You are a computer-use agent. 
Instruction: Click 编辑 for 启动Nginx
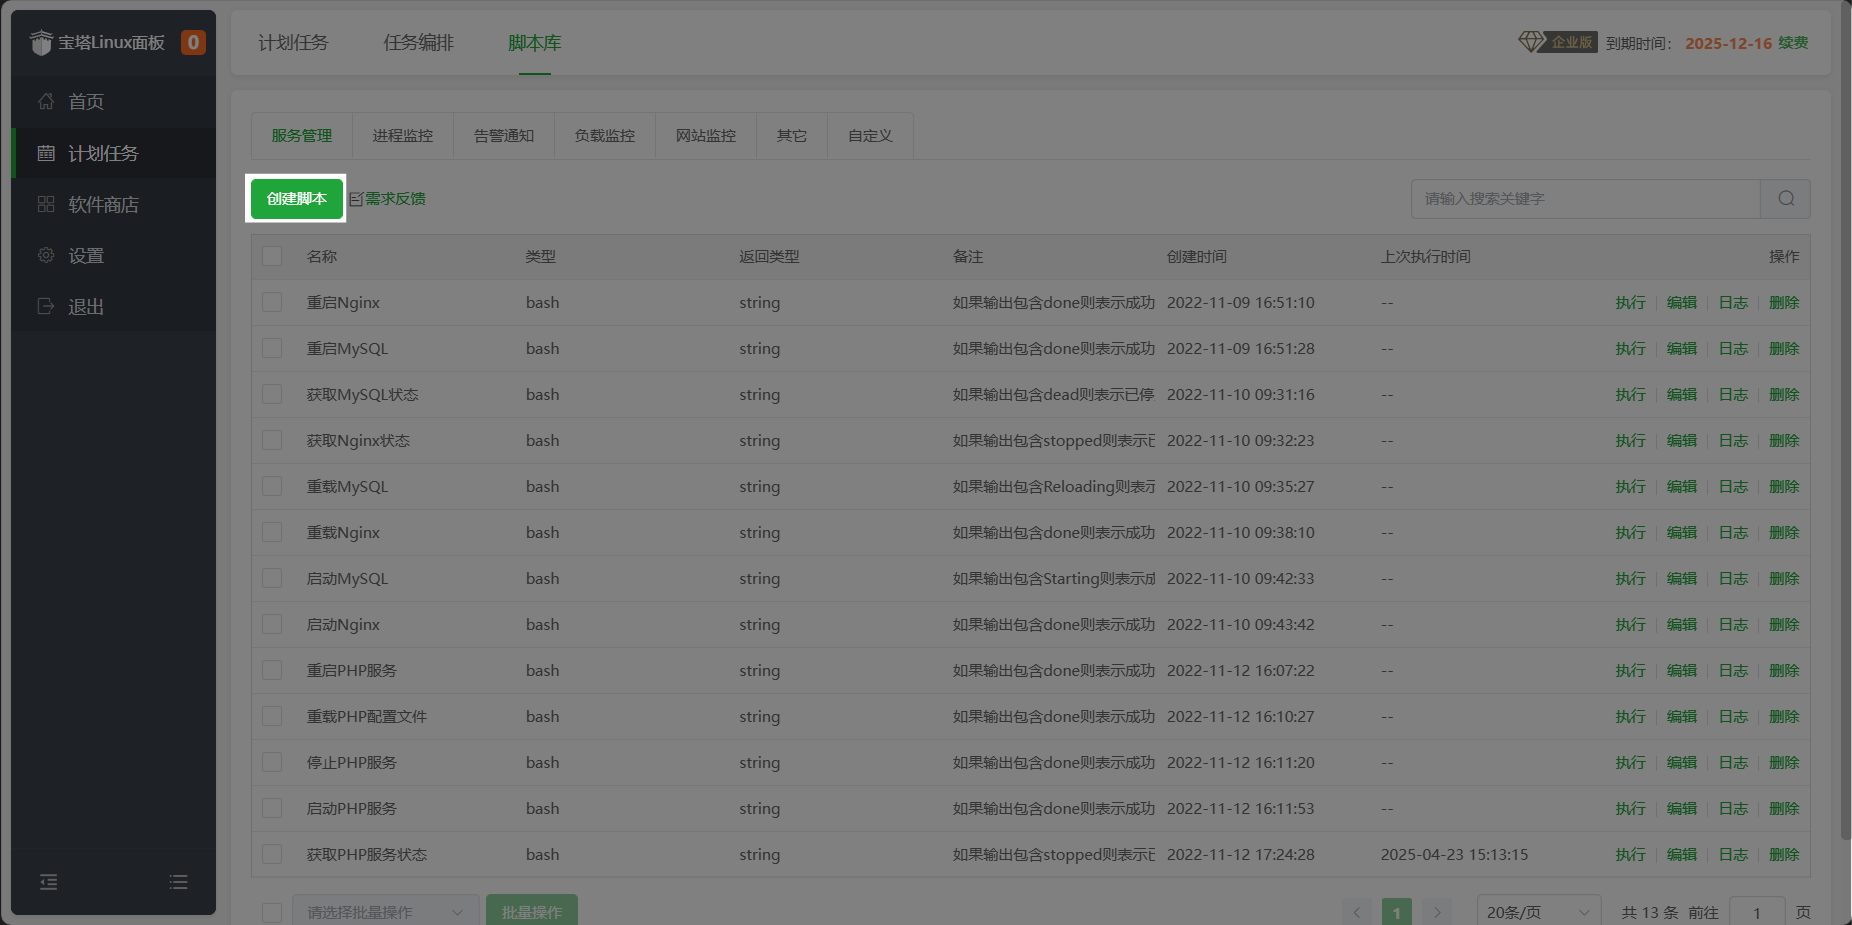tap(1682, 624)
